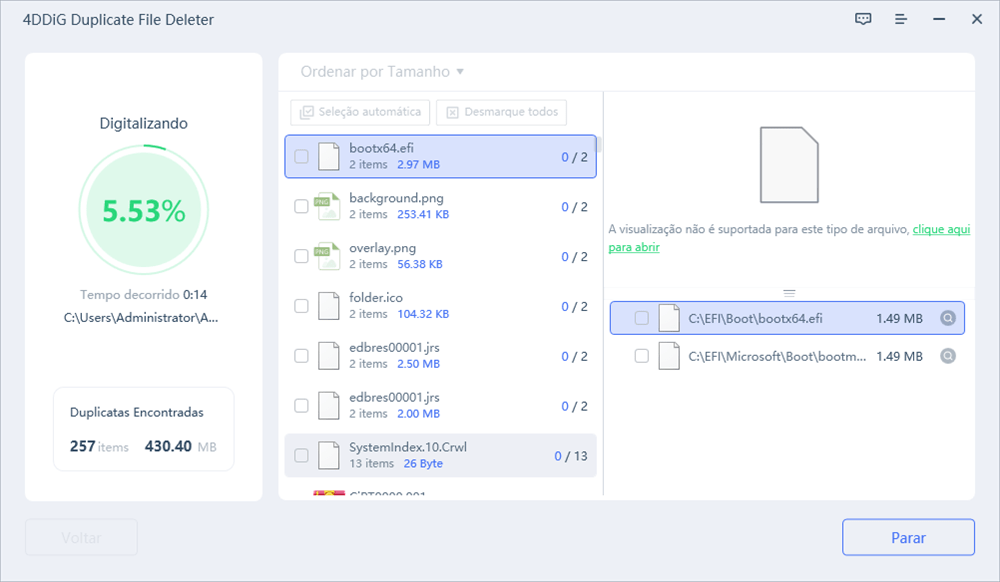The width and height of the screenshot is (1000, 582).
Task: Close the 4DDiG Duplicate File Deleter window
Action: point(976,19)
